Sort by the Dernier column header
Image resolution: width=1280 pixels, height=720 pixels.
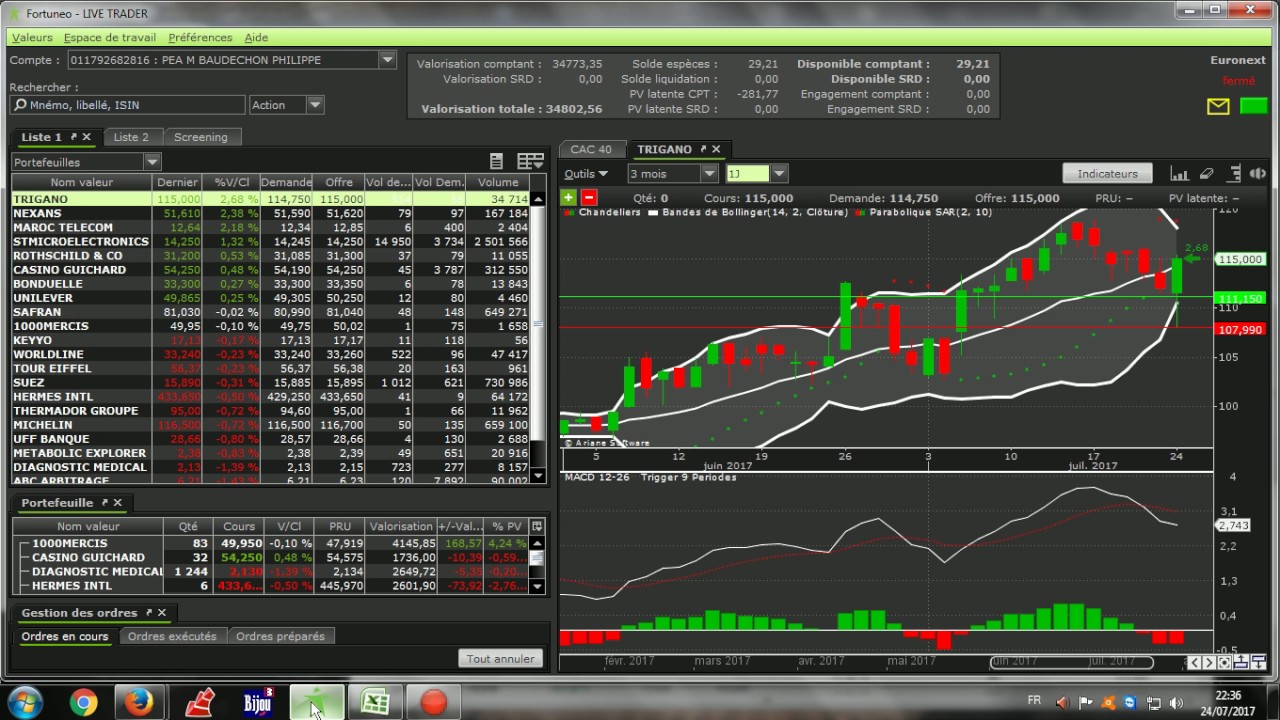pyautogui.click(x=177, y=182)
